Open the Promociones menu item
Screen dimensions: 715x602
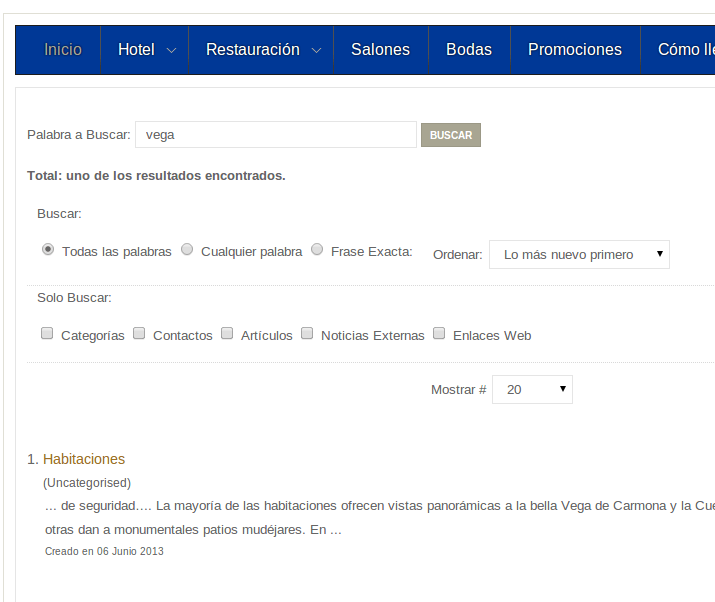(575, 49)
